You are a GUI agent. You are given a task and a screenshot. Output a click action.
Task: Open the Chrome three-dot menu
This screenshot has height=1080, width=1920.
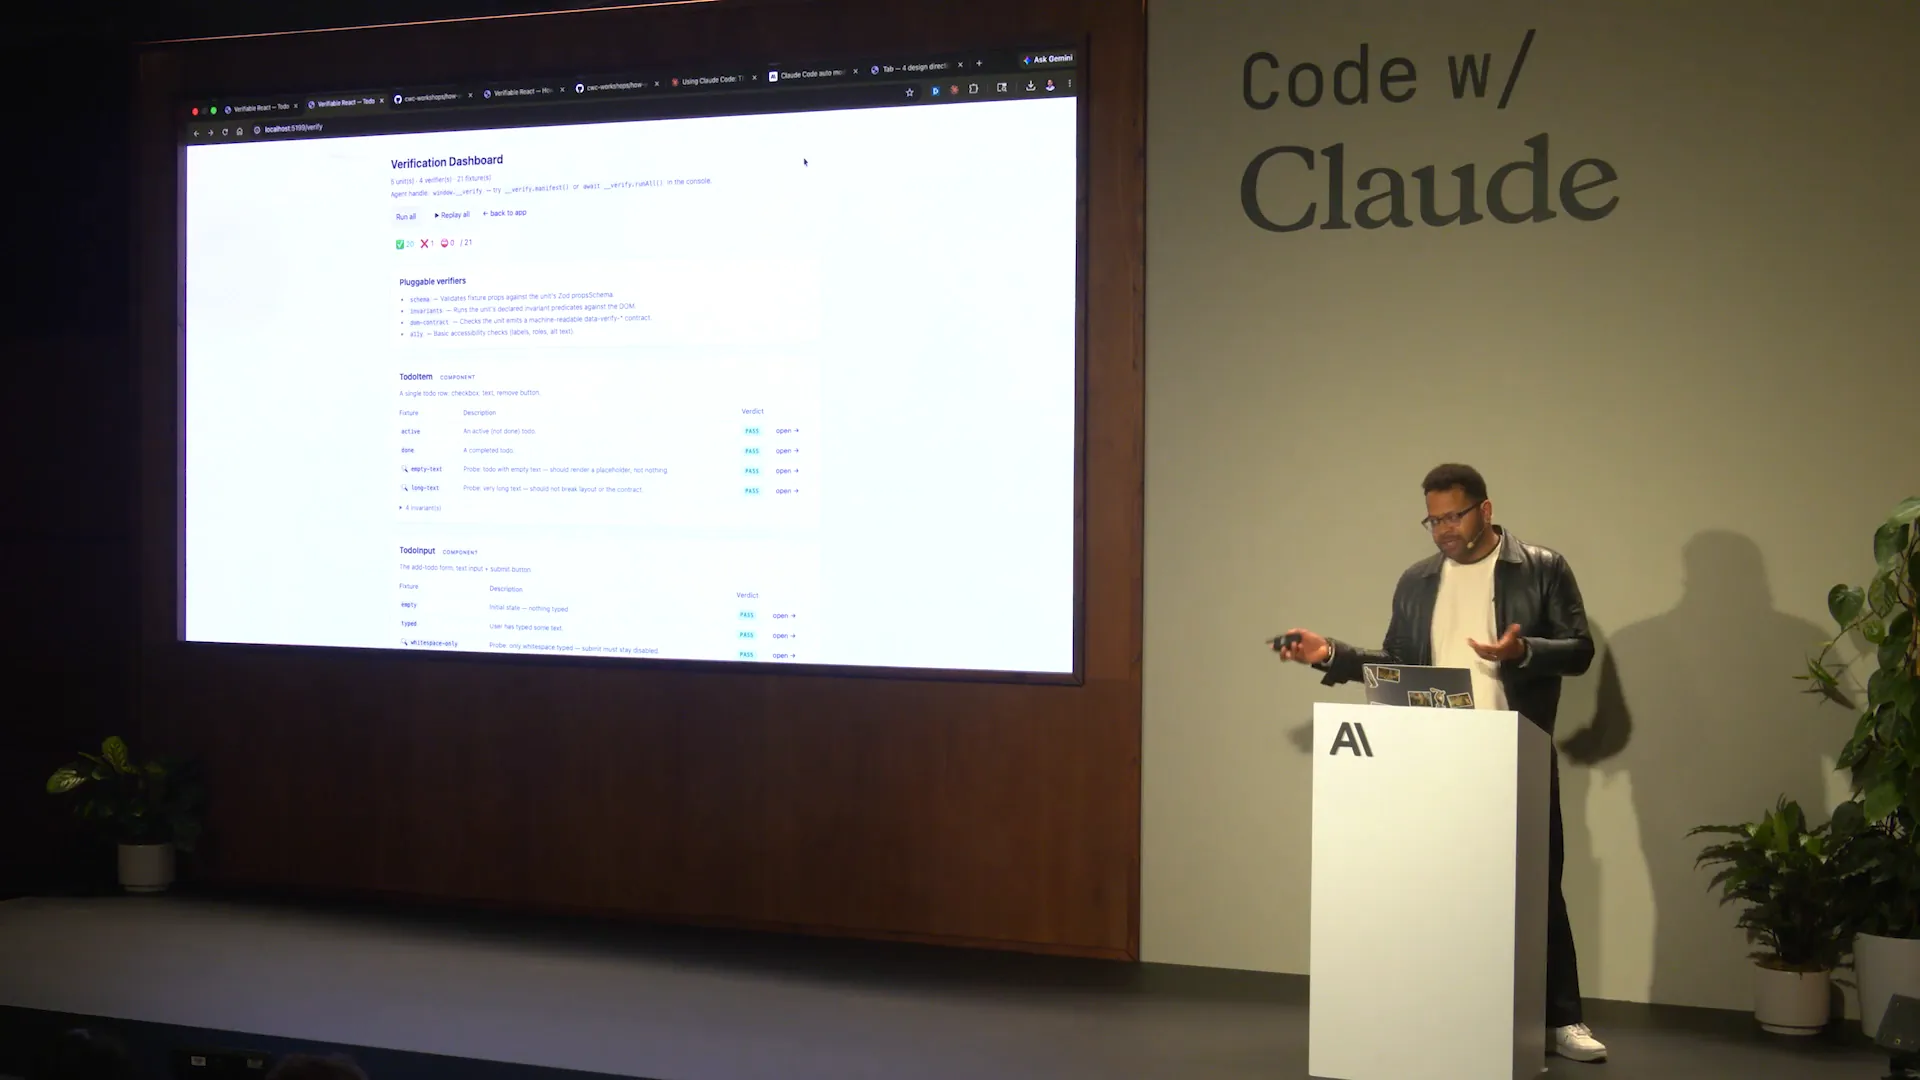click(1069, 84)
